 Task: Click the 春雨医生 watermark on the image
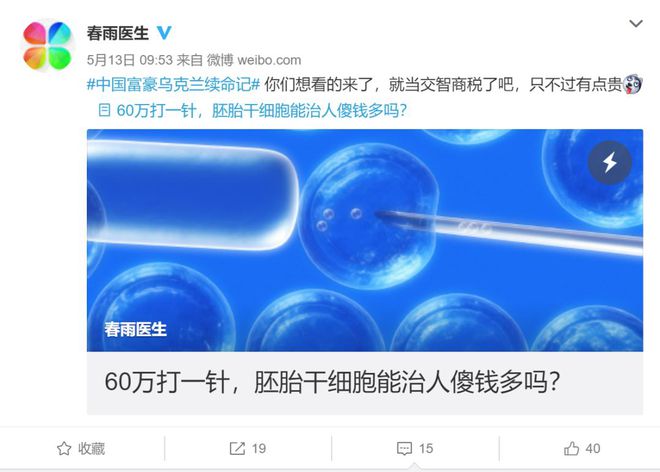point(136,329)
